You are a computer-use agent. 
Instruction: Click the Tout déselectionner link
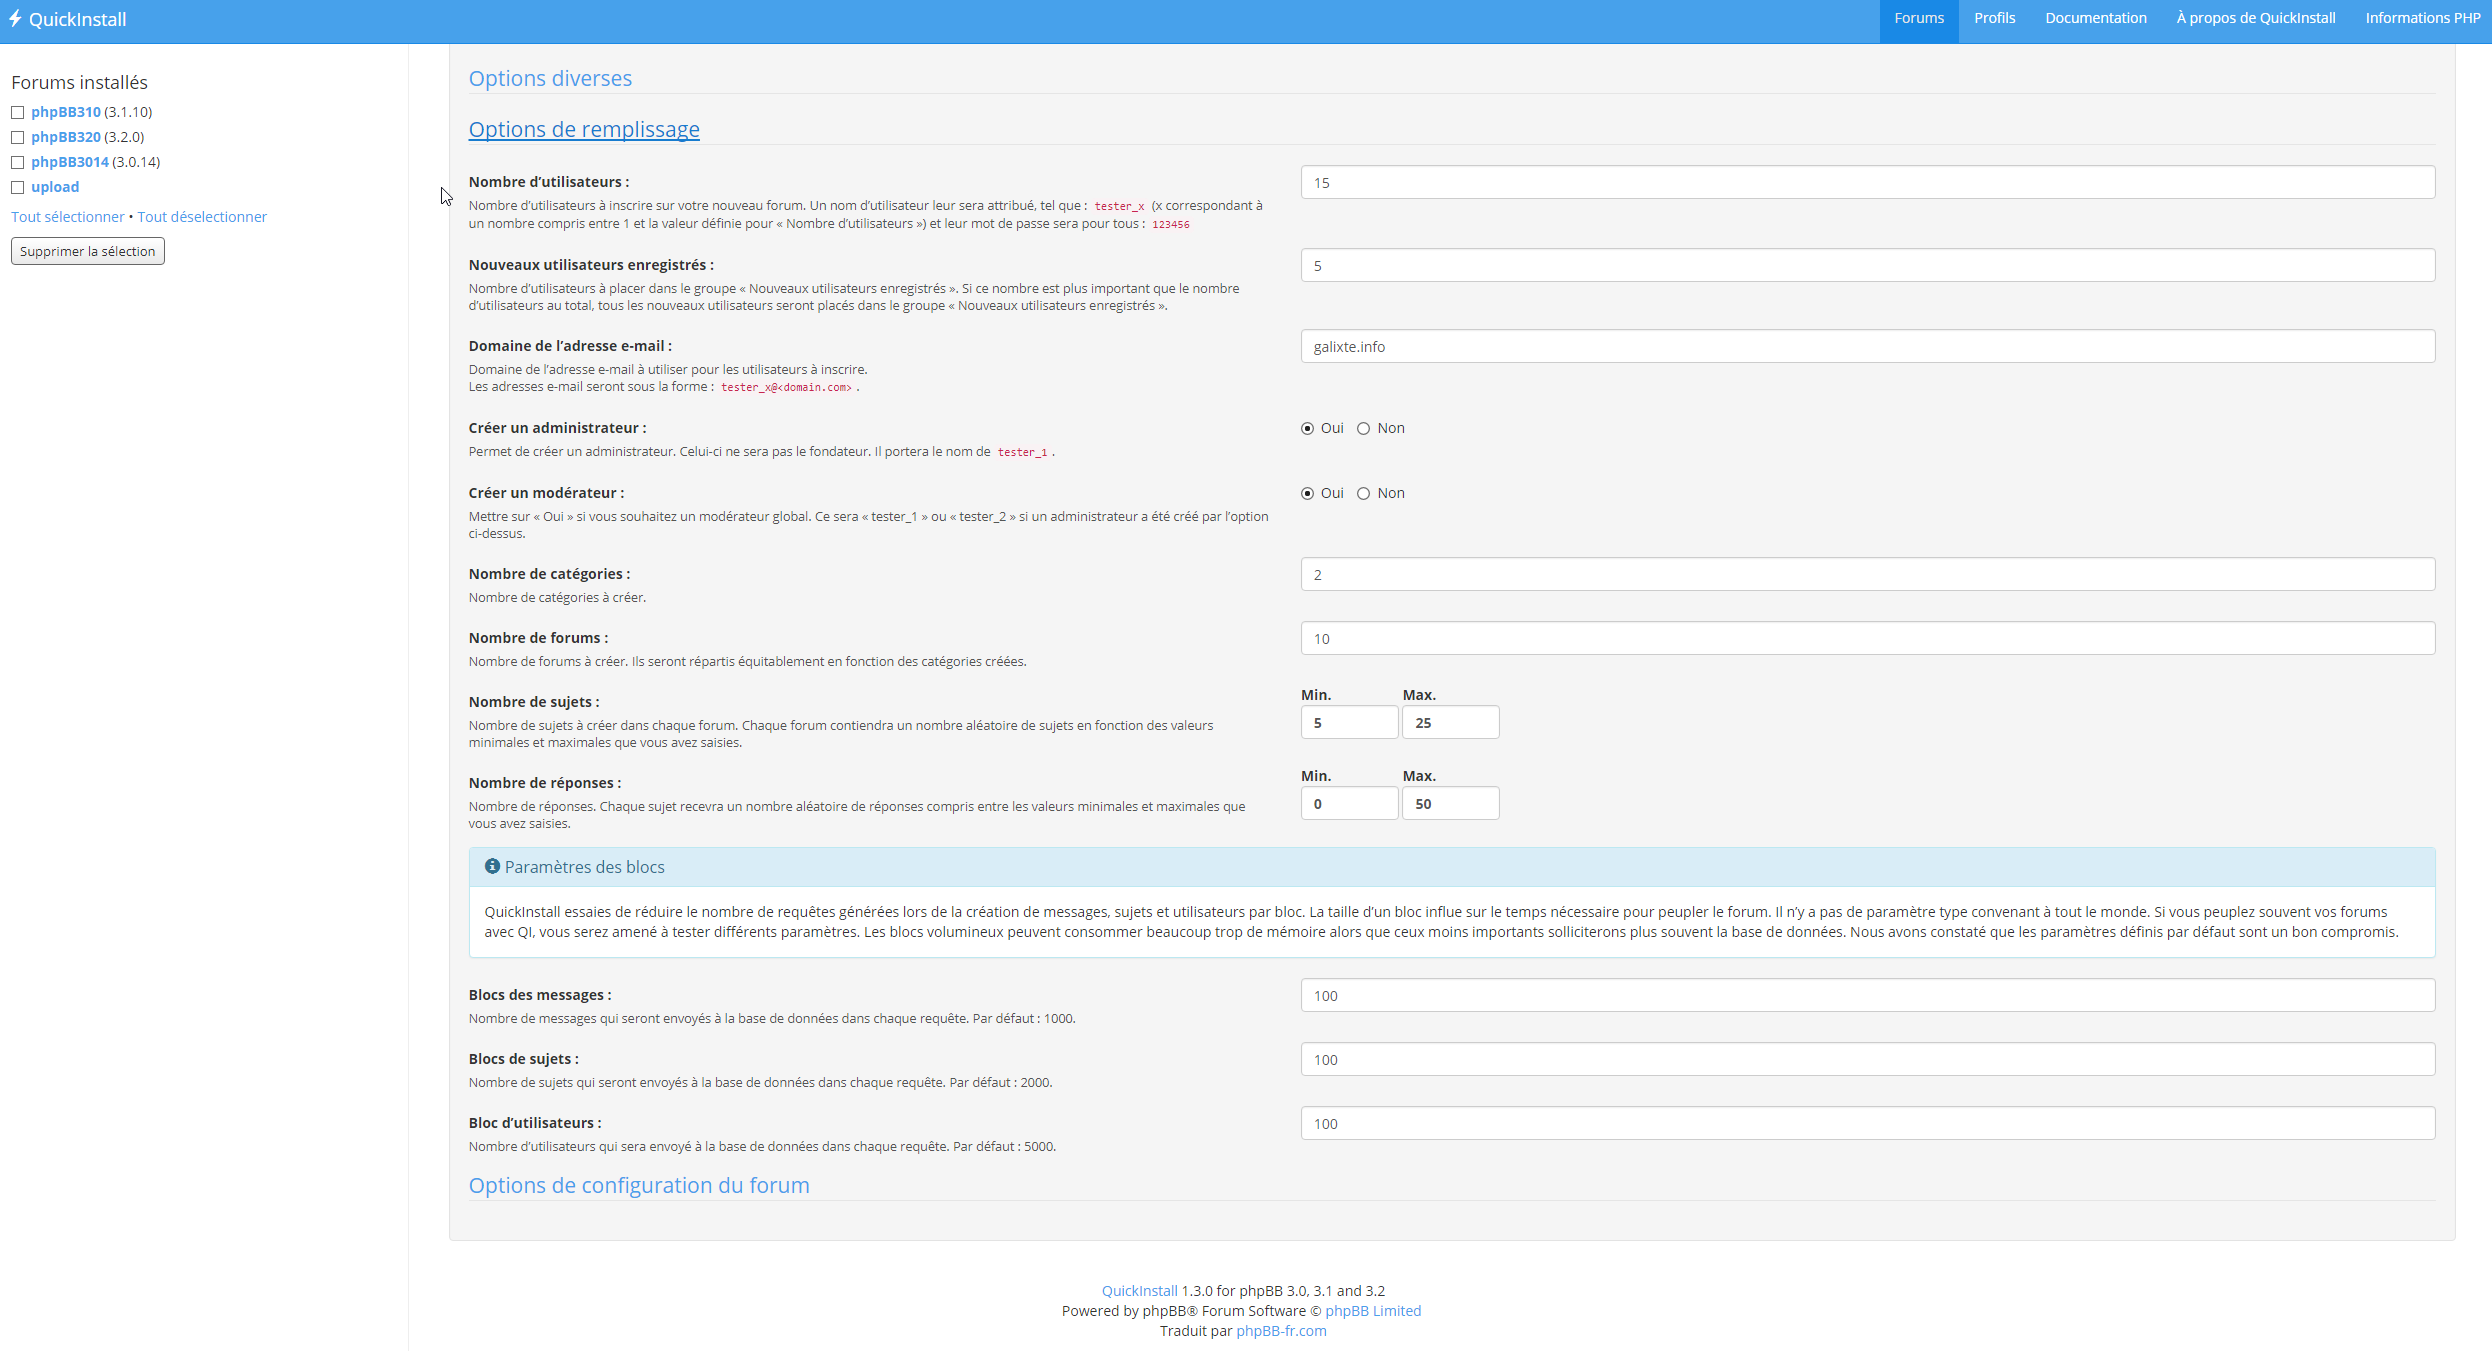click(202, 217)
